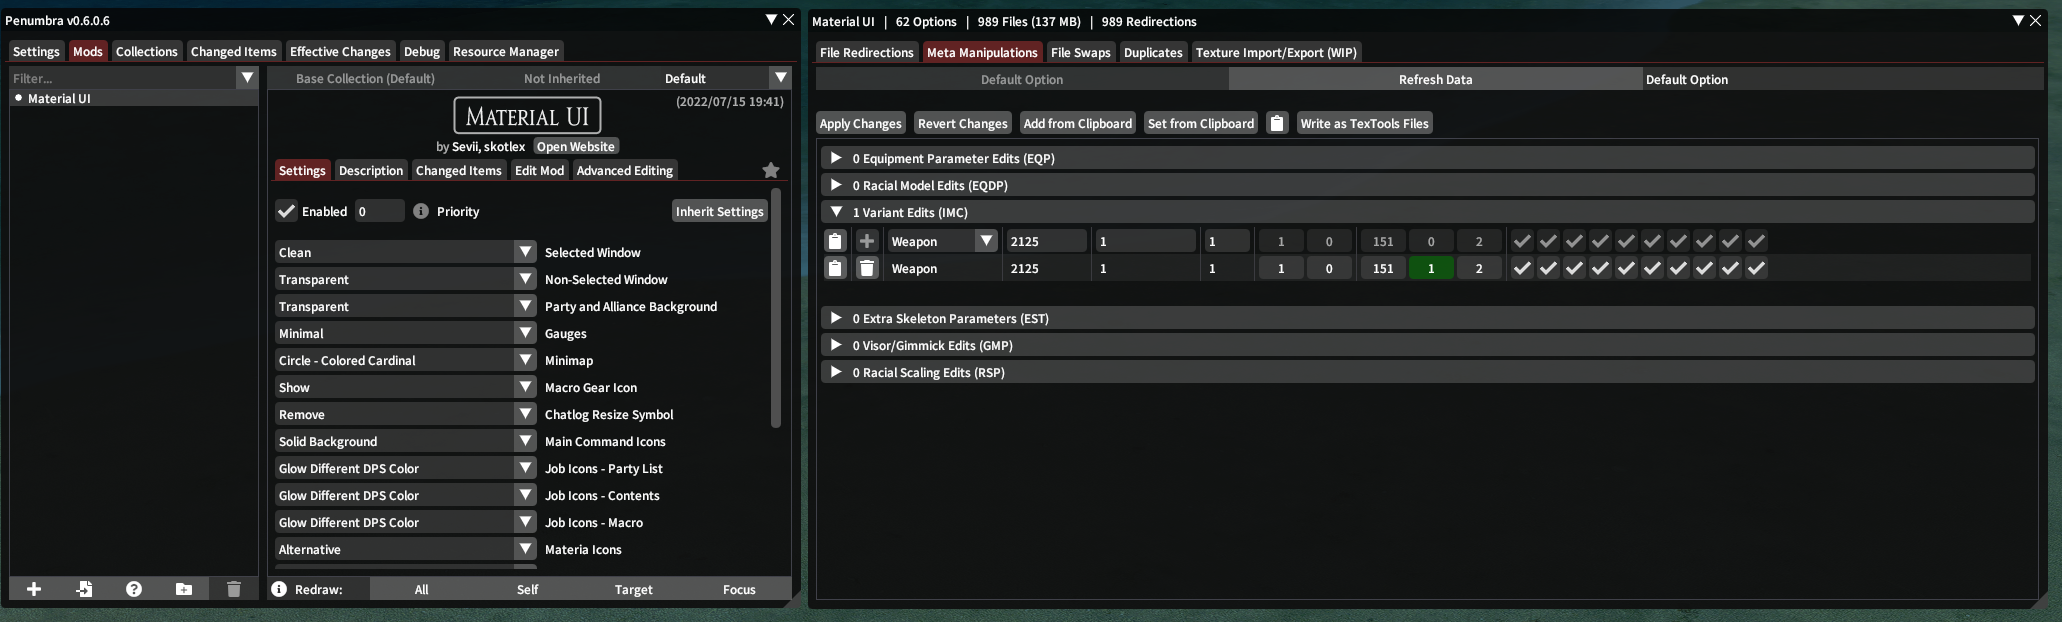
Task: Open the Resource Manager tab
Action: pyautogui.click(x=506, y=51)
